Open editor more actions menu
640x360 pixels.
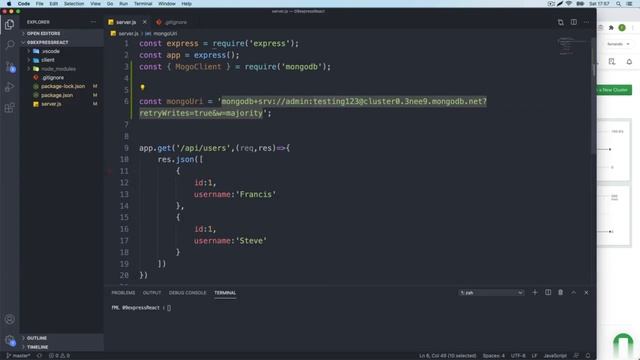[x=587, y=22]
